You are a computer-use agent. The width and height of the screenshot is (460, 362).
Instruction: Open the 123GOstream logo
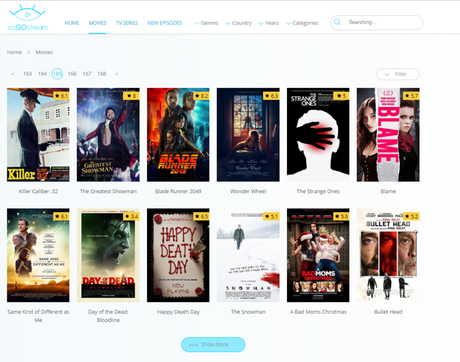(x=28, y=18)
